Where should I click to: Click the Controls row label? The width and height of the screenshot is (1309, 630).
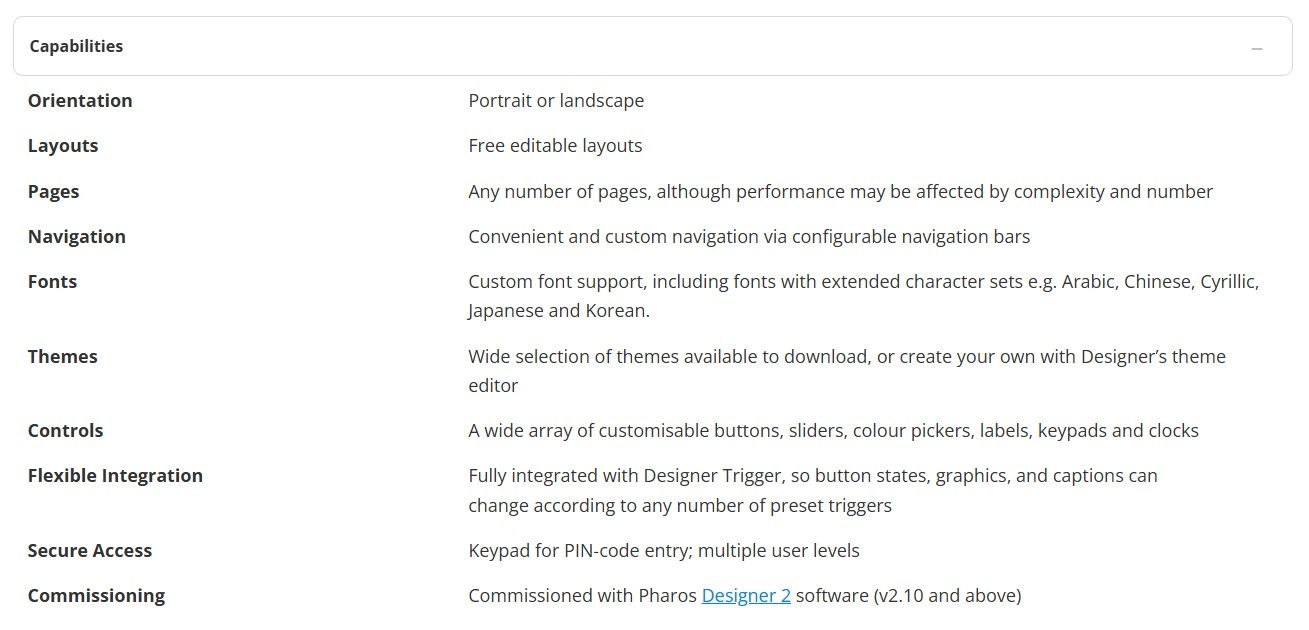[65, 431]
